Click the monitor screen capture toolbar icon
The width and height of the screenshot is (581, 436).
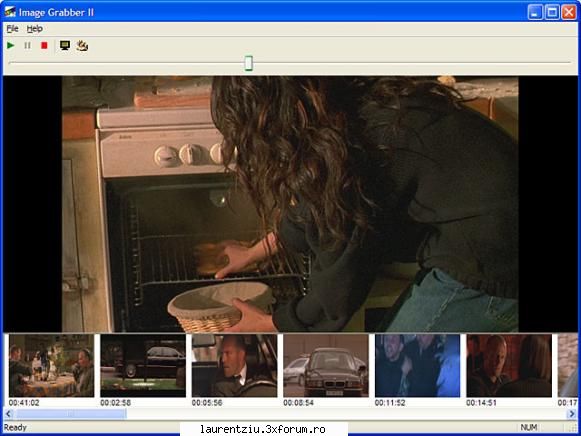65,46
